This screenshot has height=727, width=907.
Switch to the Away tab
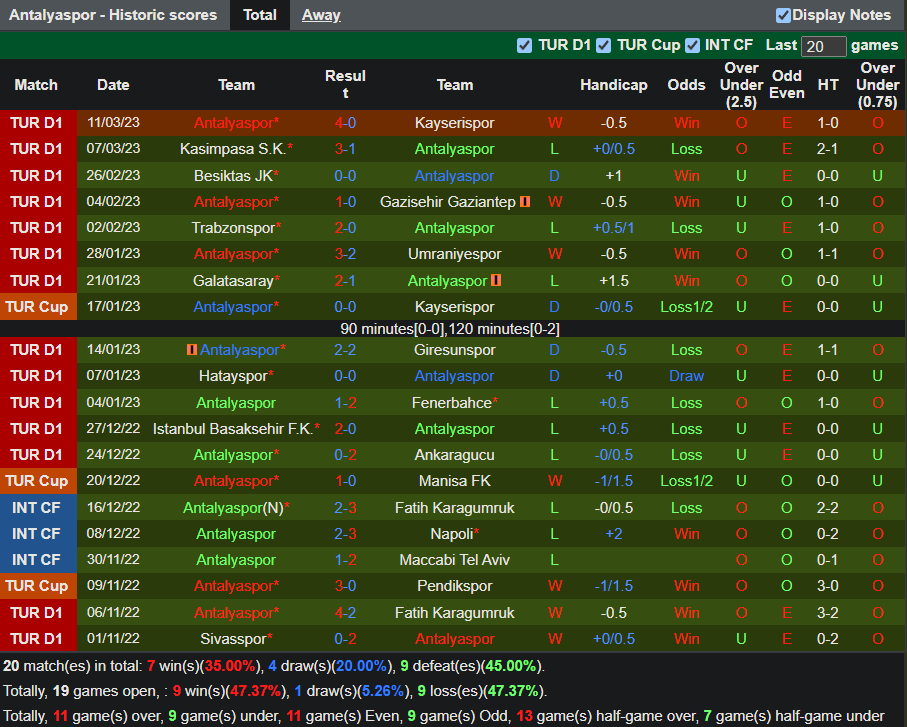click(x=321, y=15)
